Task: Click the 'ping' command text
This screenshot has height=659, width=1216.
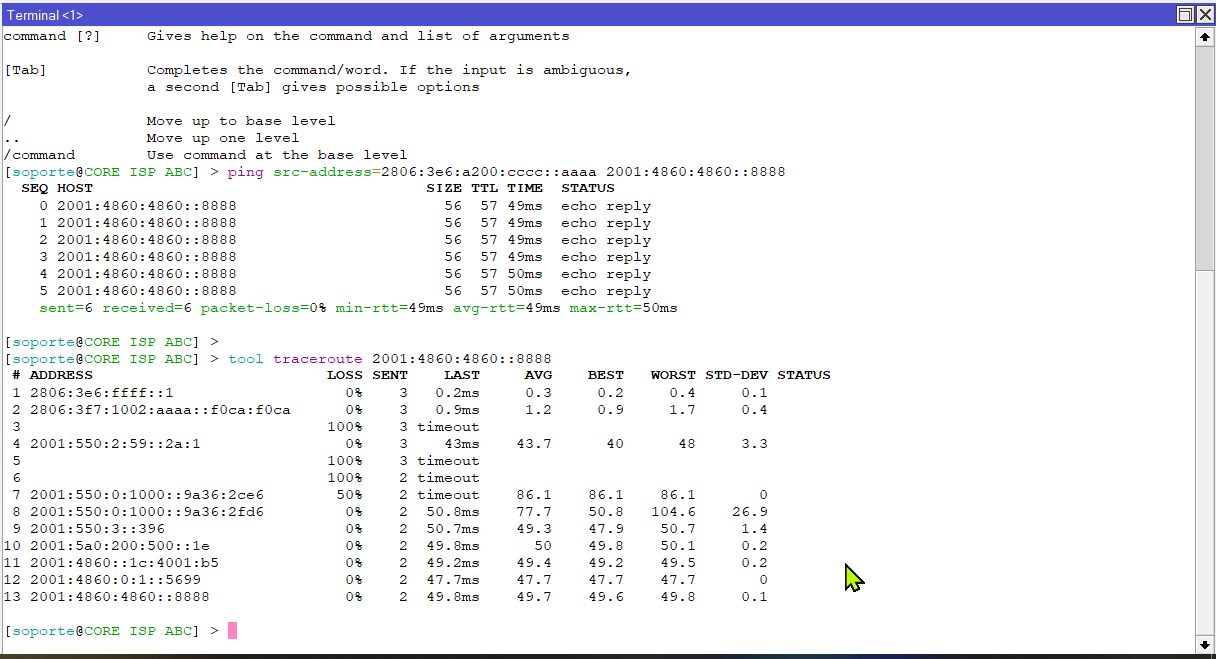Action: click(245, 172)
